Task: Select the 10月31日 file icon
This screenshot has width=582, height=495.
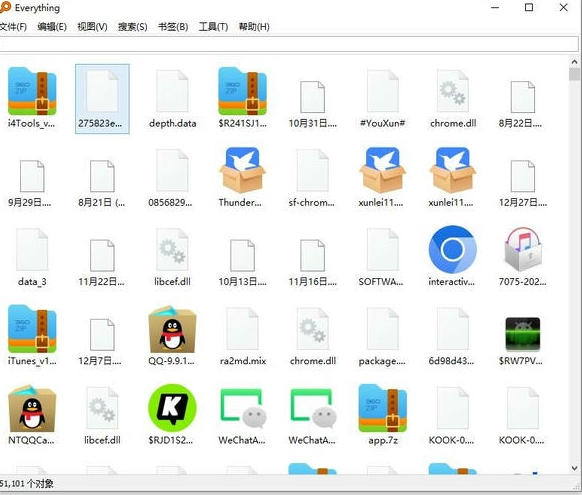Action: coord(313,97)
